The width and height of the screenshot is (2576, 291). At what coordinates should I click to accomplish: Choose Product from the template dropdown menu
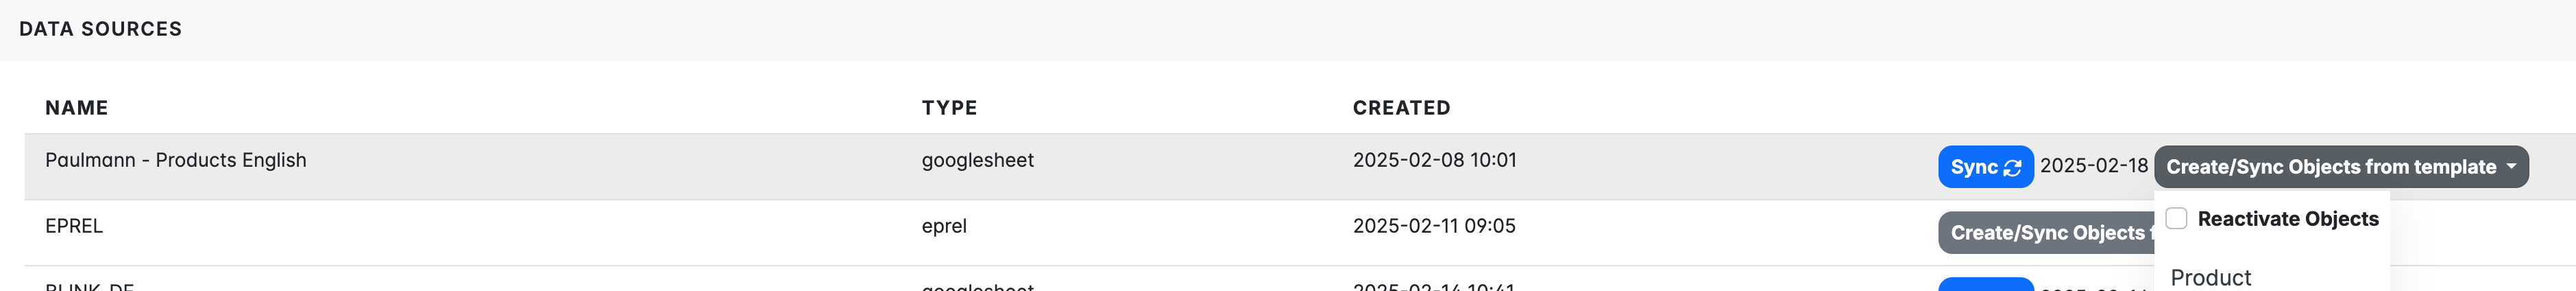tap(2210, 277)
